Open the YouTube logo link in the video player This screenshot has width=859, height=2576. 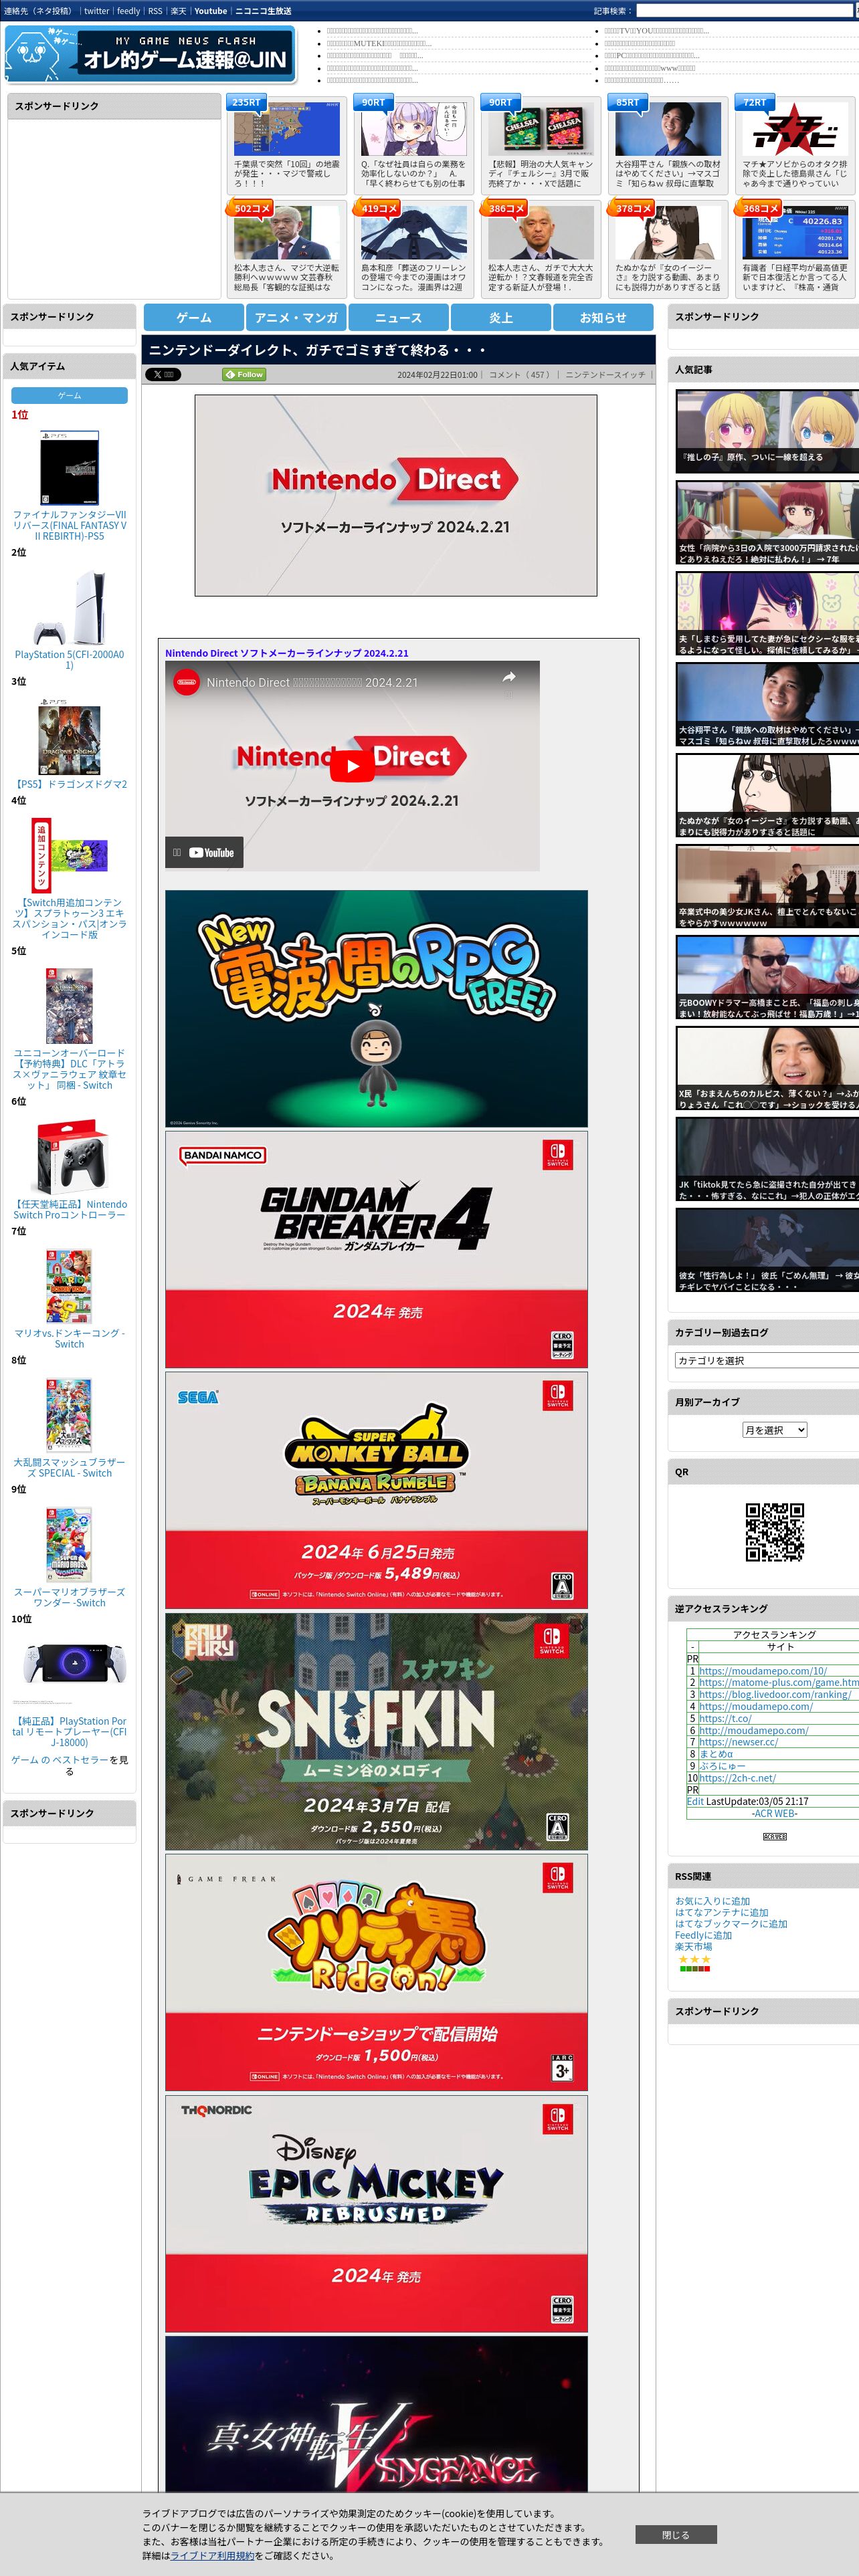[x=212, y=853]
